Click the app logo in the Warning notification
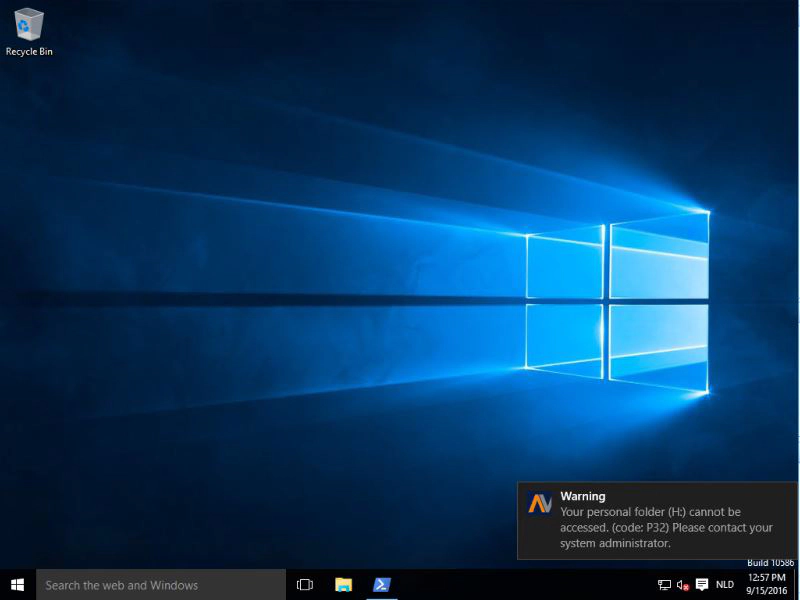Viewport: 800px width, 600px height. (539, 503)
